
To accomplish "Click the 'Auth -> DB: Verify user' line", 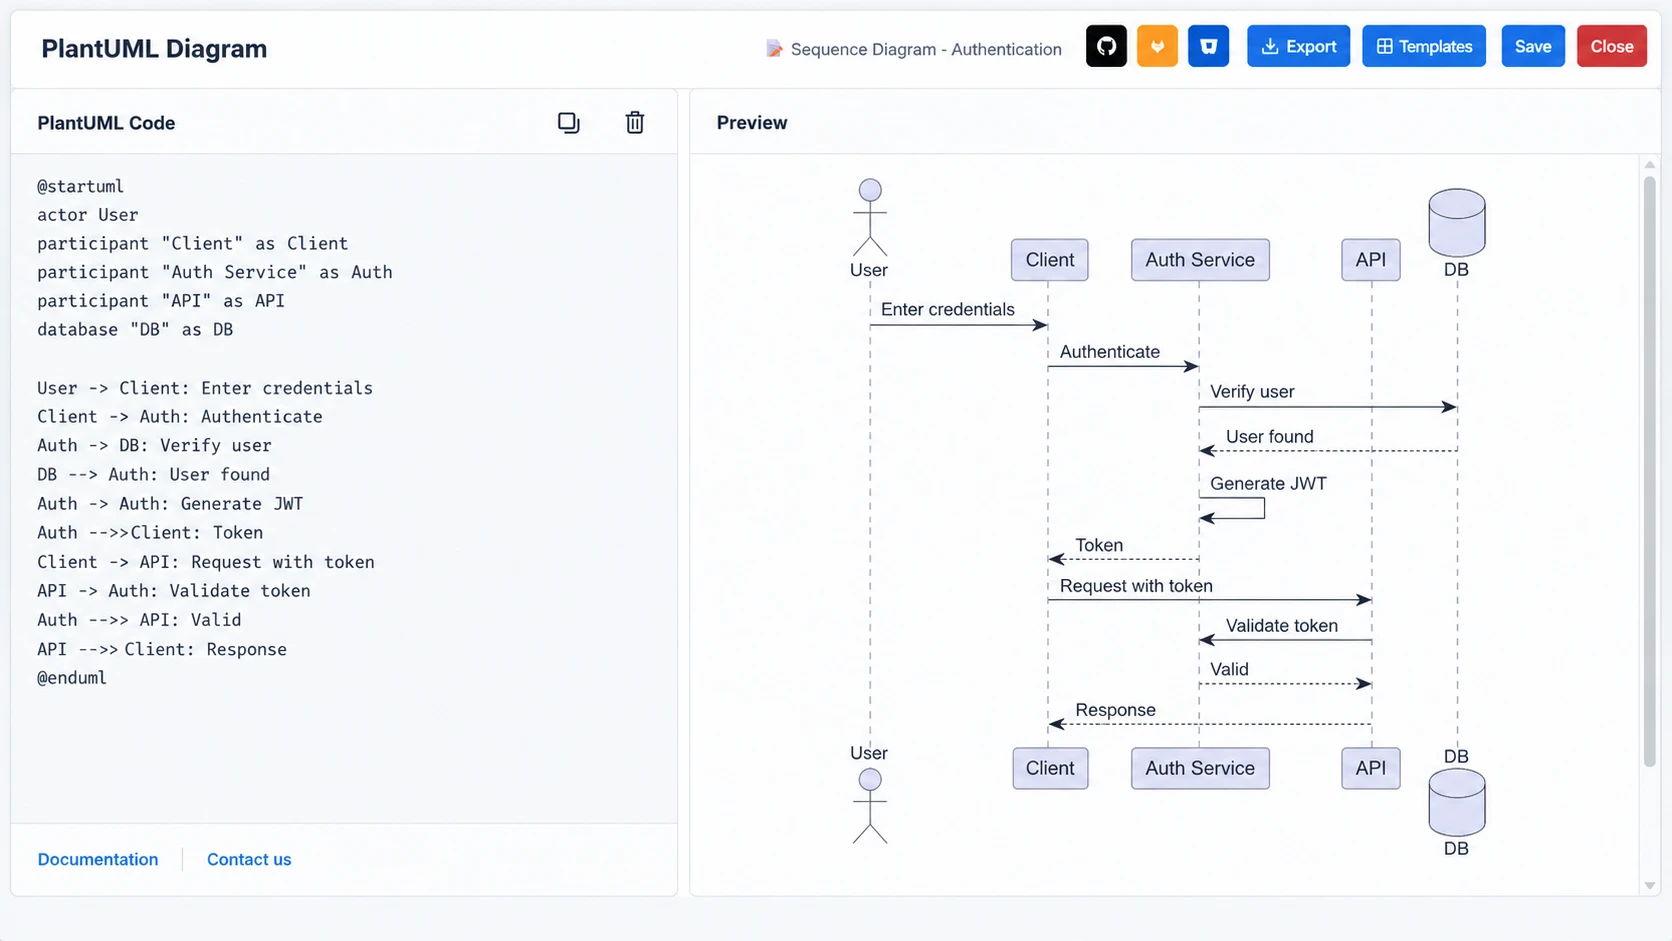I will (x=154, y=445).
